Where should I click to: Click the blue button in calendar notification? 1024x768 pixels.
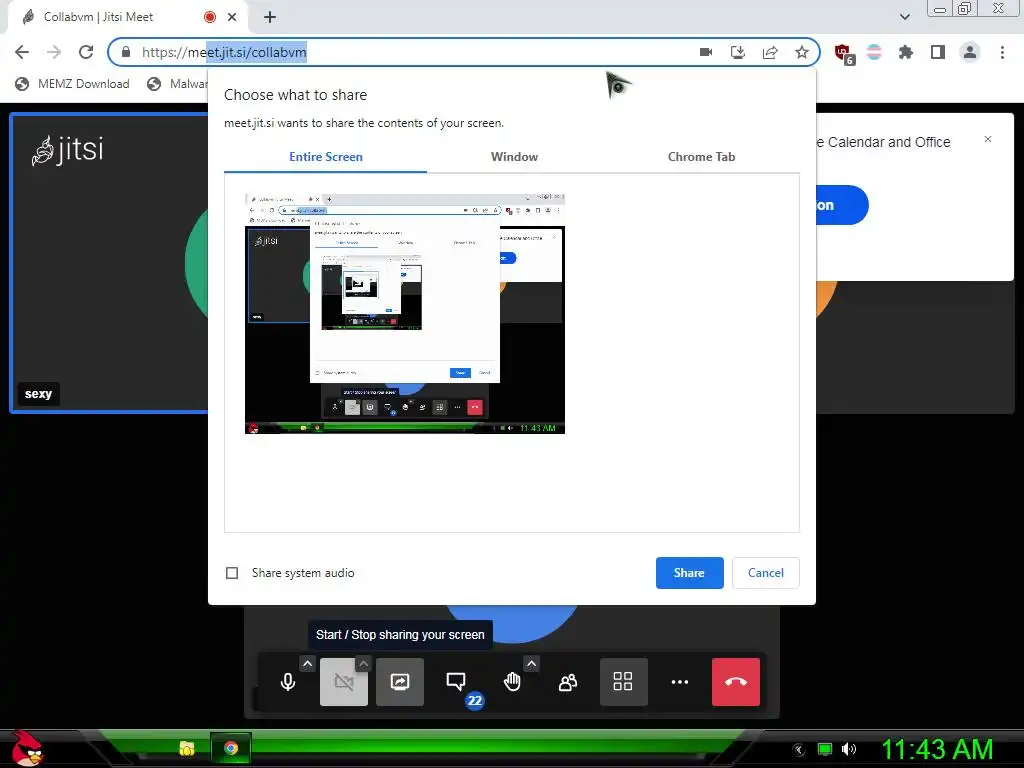pyautogui.click(x=842, y=205)
